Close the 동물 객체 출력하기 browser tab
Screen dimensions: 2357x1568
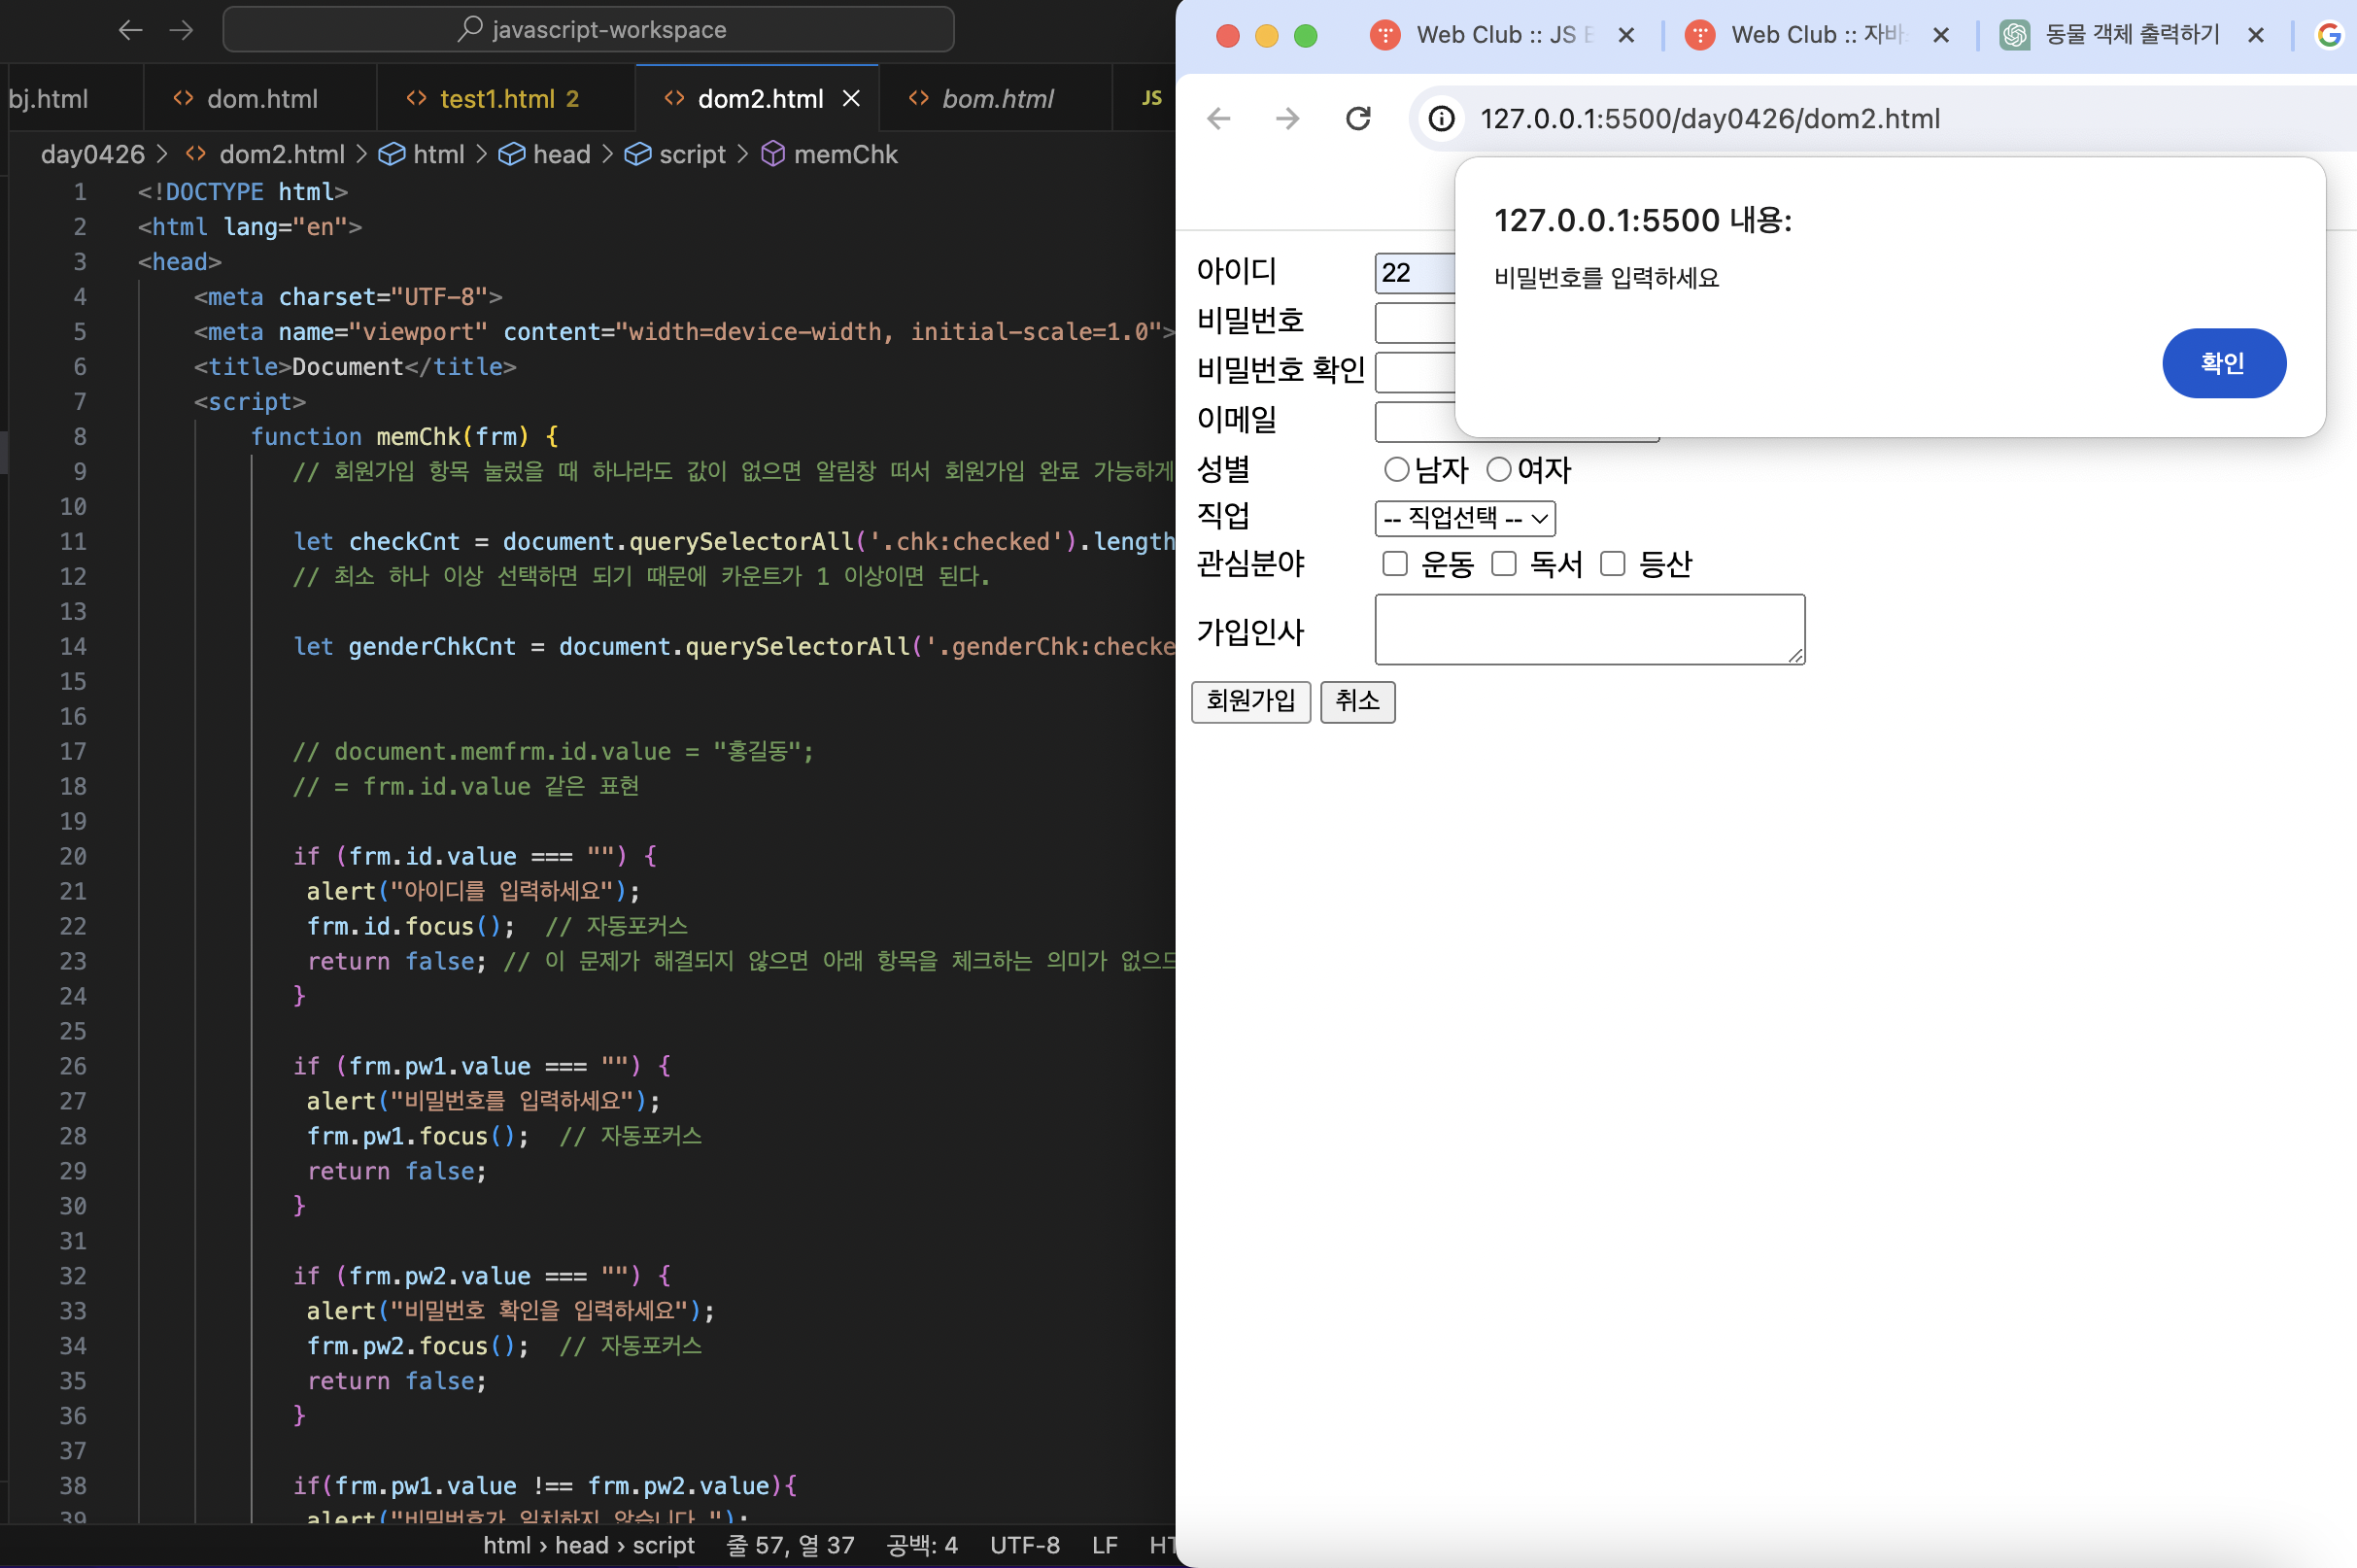pos(2255,35)
